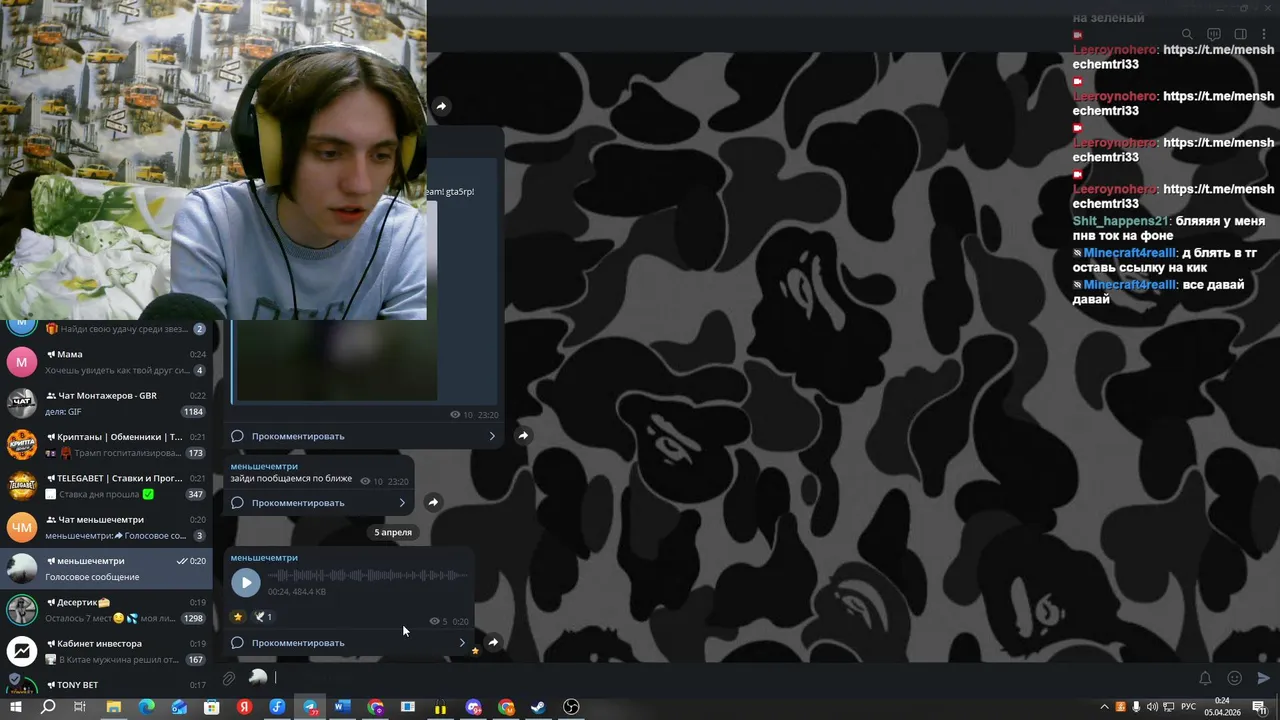
Task: Click the Shit_happens21 username in the stream chat
Action: coord(1120,221)
